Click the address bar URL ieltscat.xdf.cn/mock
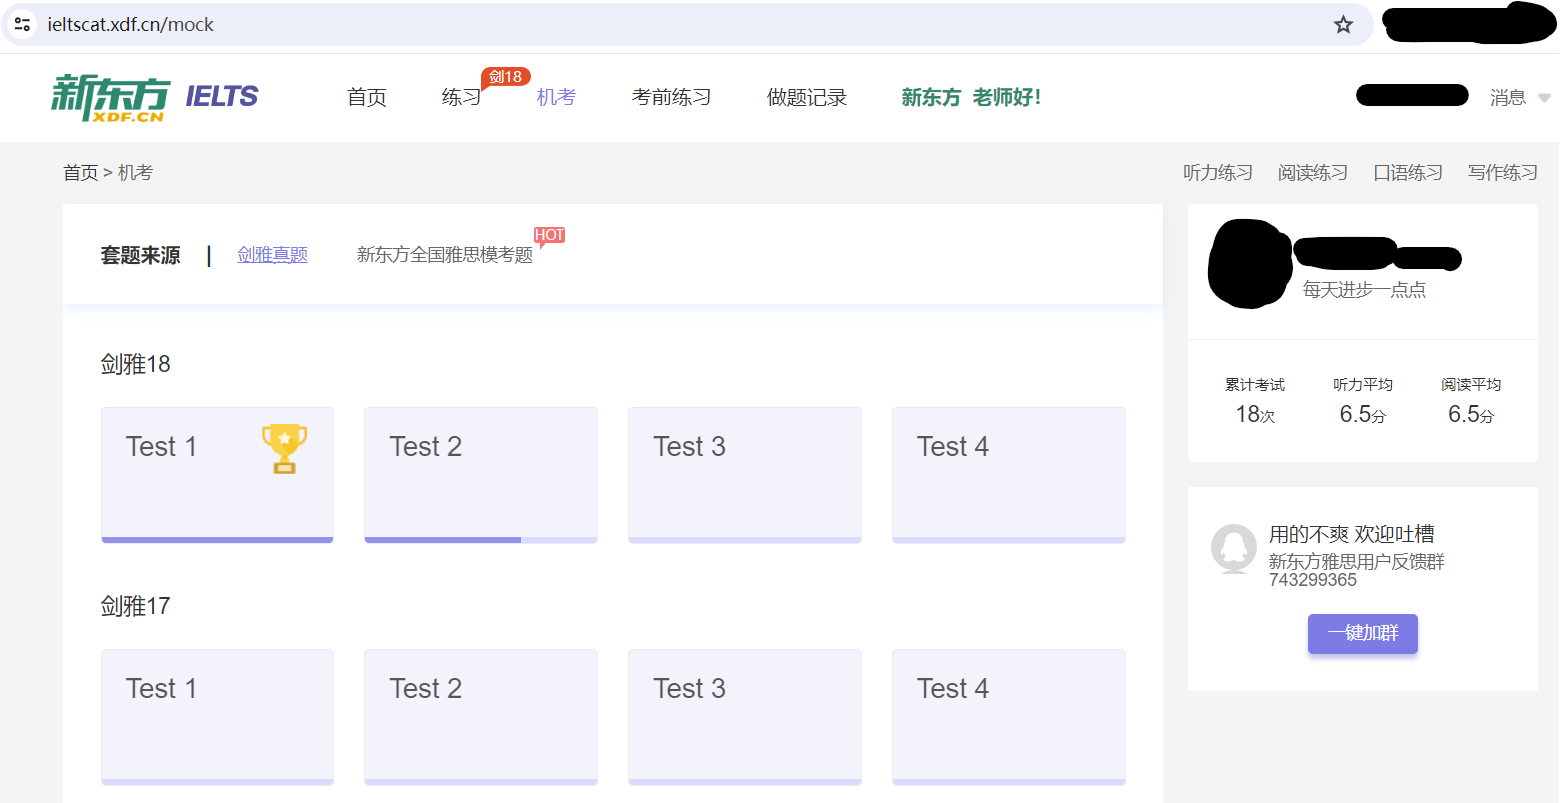 [131, 25]
